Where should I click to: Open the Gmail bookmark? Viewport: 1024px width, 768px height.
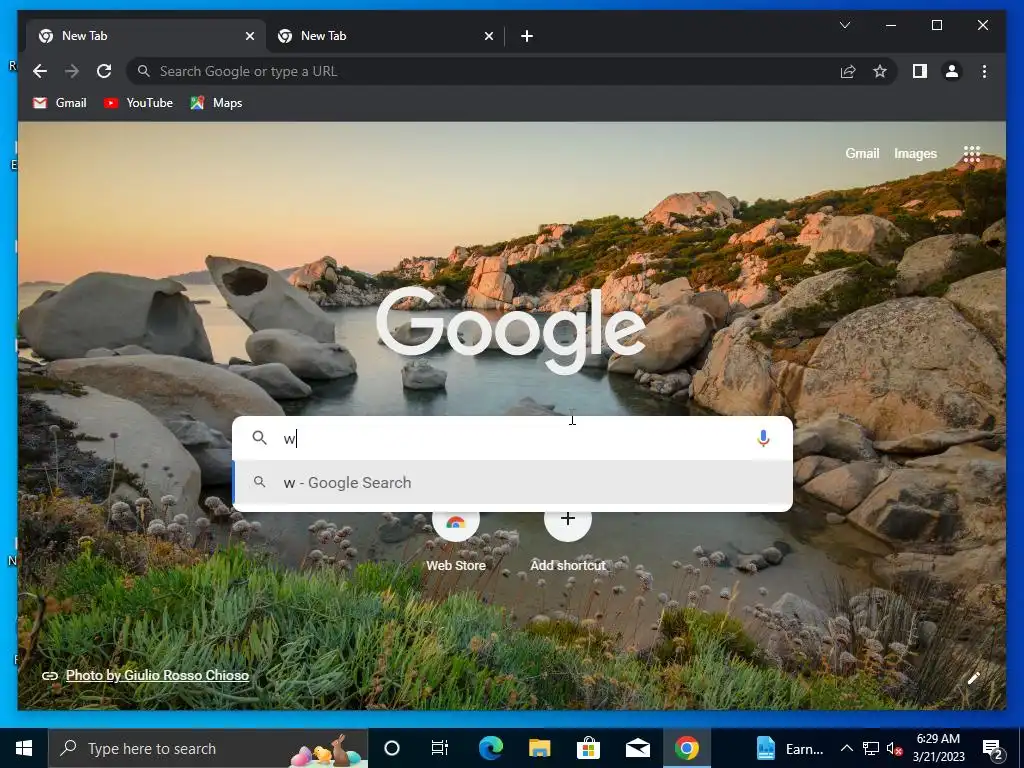point(59,103)
